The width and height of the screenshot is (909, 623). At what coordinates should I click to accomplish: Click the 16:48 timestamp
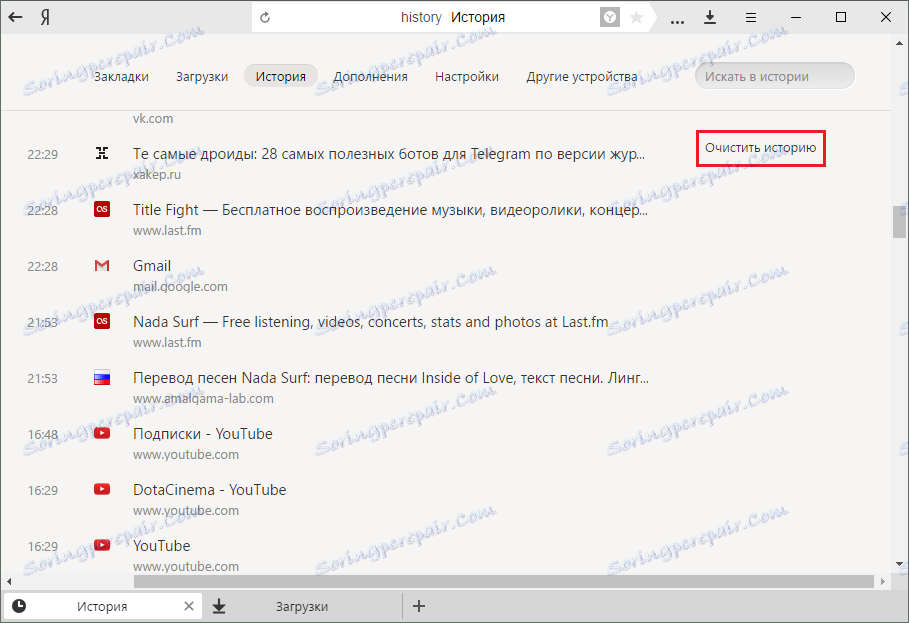click(x=43, y=434)
